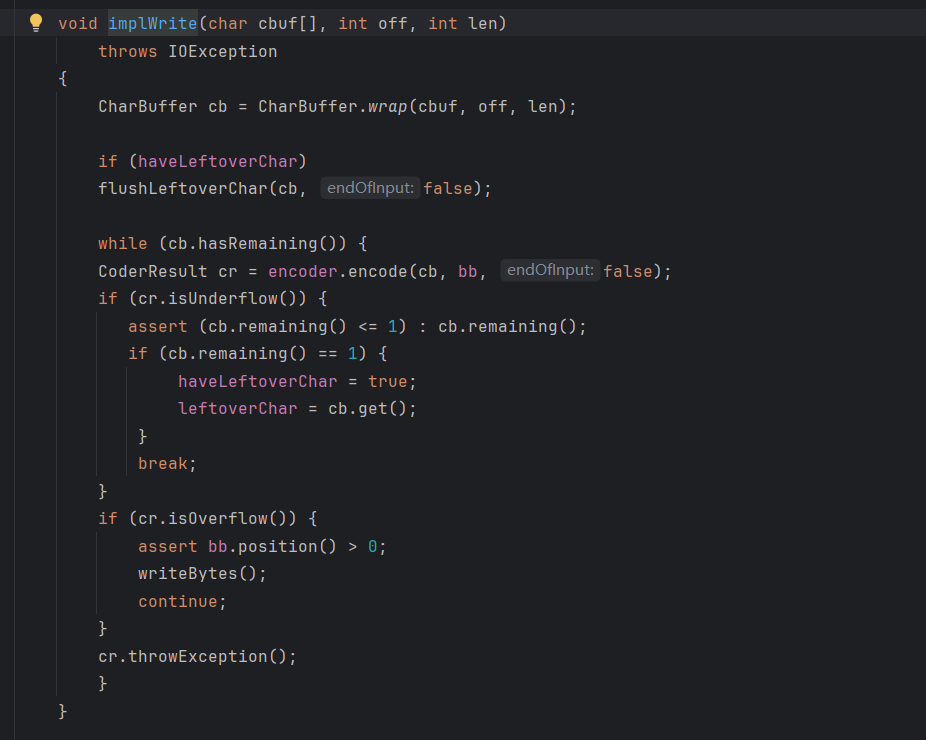Click the flushLeftoverChar method name
This screenshot has height=740, width=926.
coord(182,188)
